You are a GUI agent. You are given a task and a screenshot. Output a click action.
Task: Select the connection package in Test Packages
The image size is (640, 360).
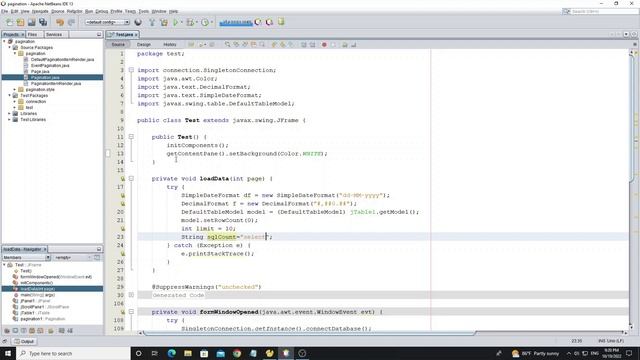[36, 102]
